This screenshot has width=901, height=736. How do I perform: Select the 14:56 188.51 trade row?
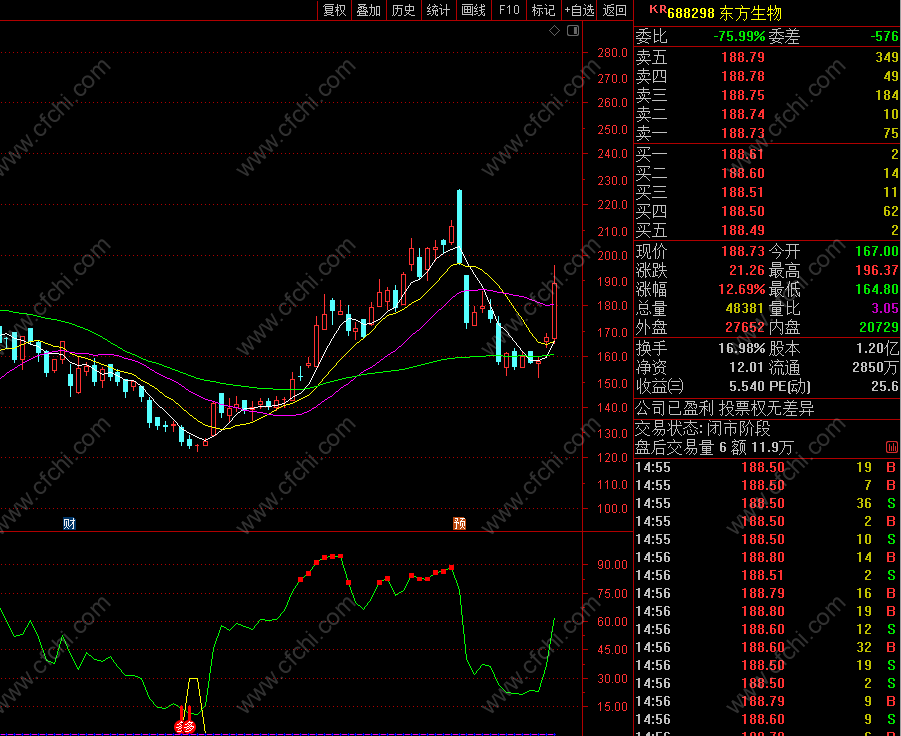tap(767, 575)
